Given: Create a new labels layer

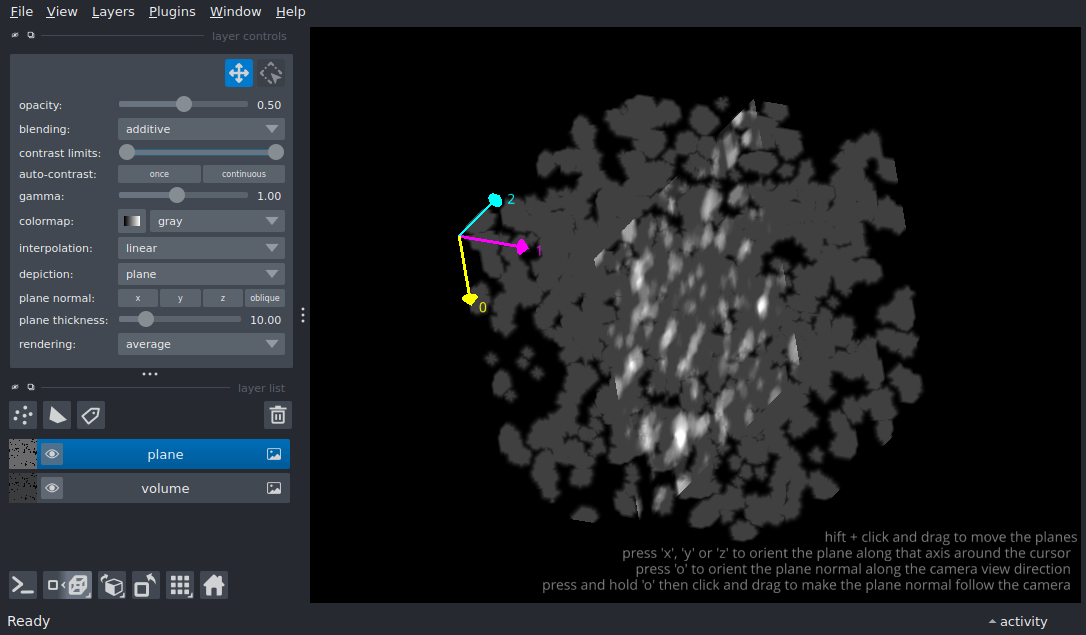Looking at the screenshot, I should 91,415.
